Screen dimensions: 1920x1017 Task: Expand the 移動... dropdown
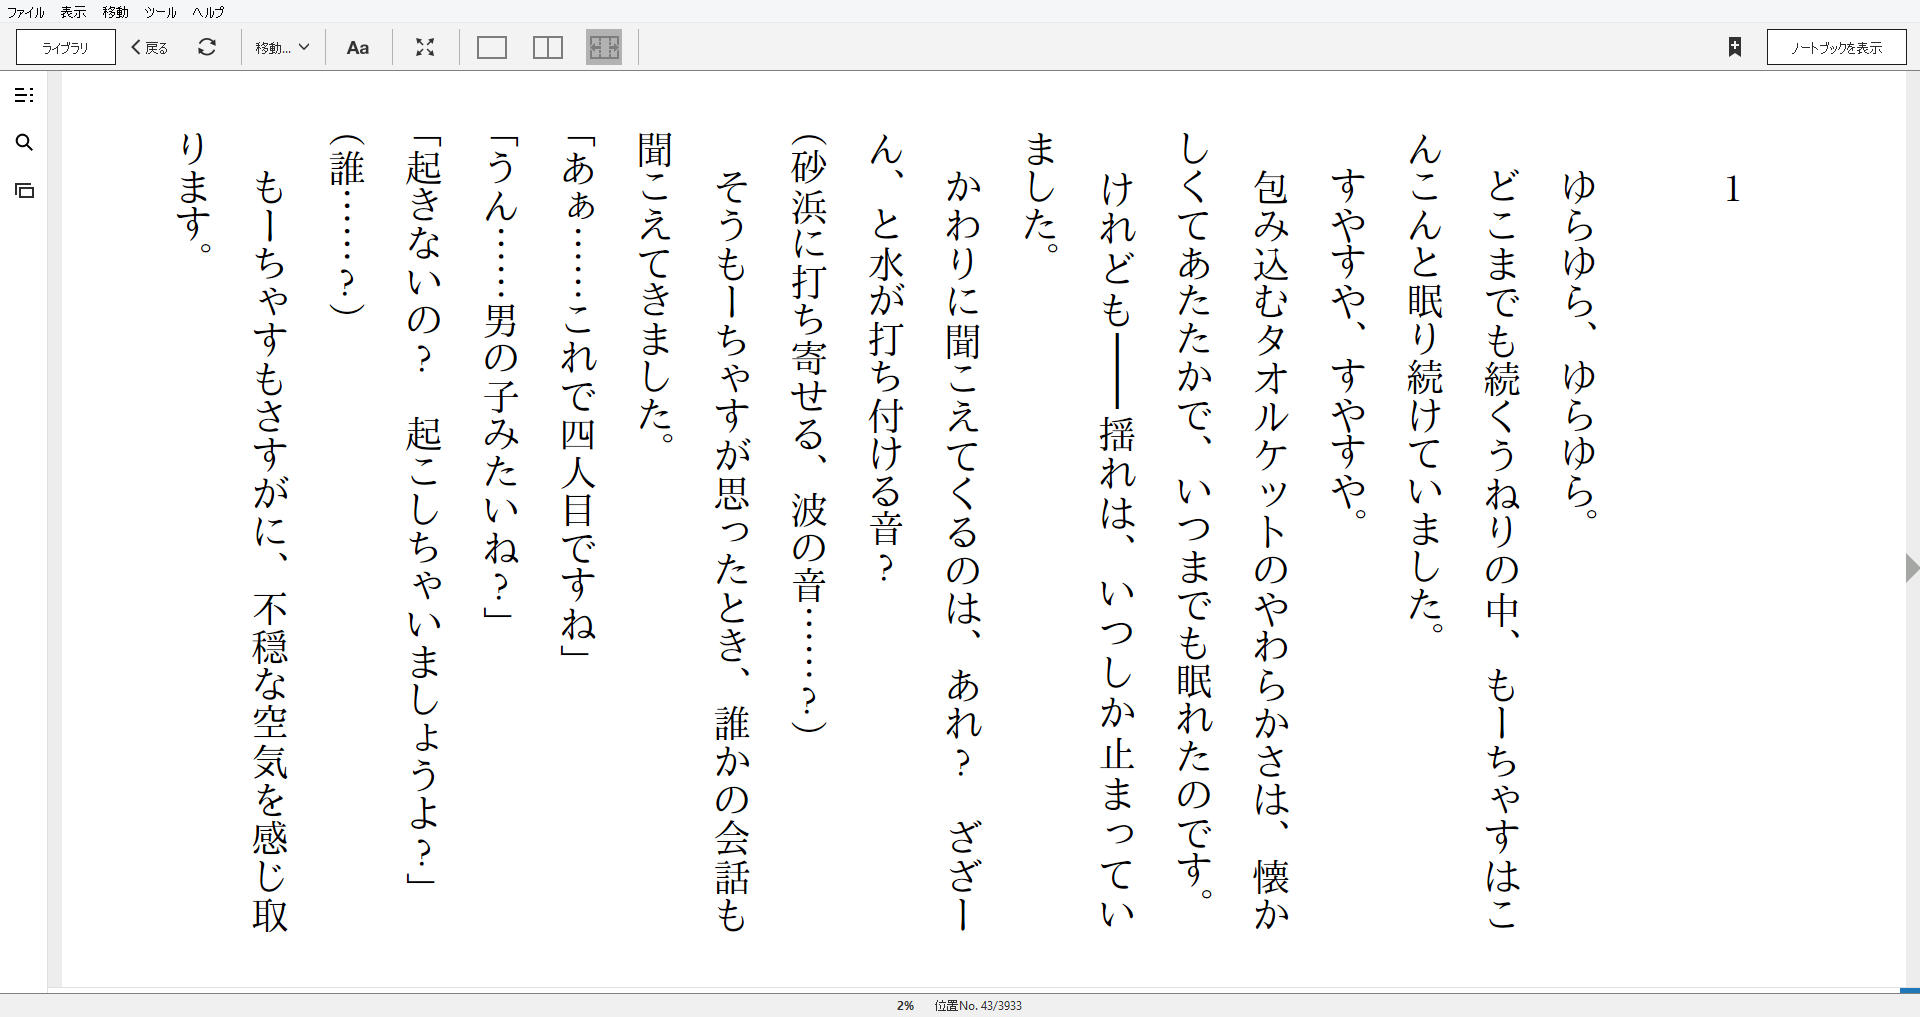[282, 47]
